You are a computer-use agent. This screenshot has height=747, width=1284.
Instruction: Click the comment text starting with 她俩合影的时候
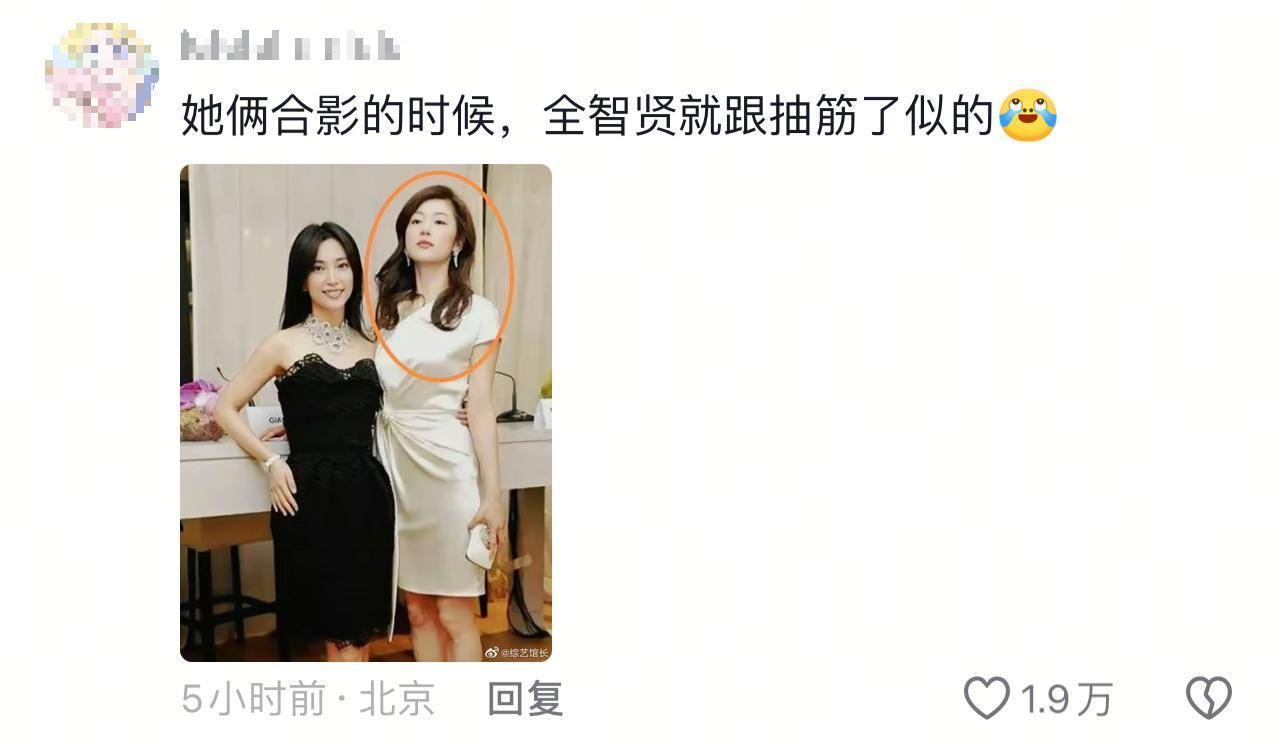pos(589,116)
